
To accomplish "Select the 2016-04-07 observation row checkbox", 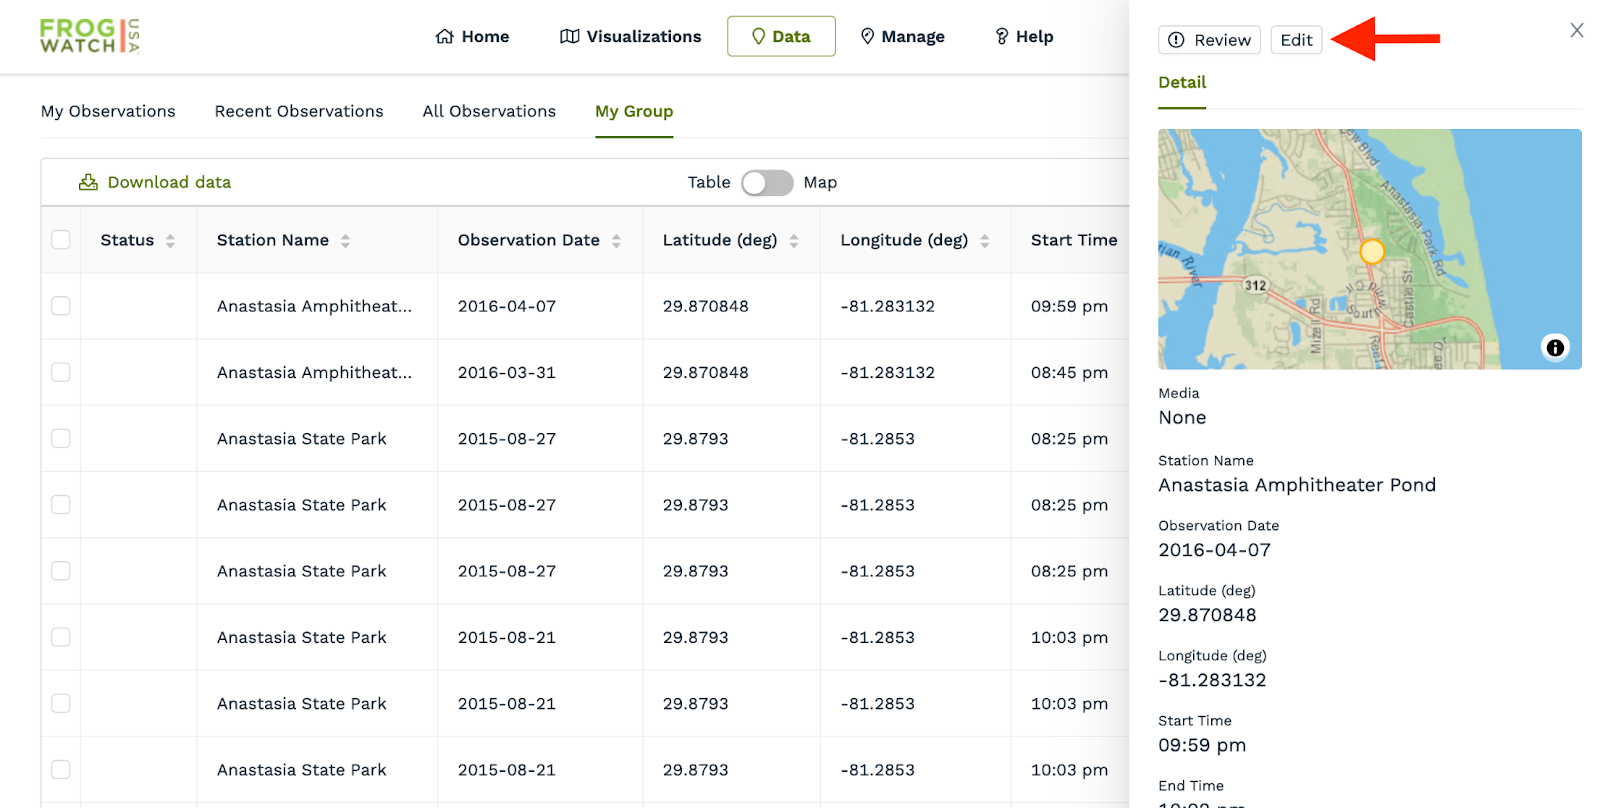I will click(x=61, y=306).
